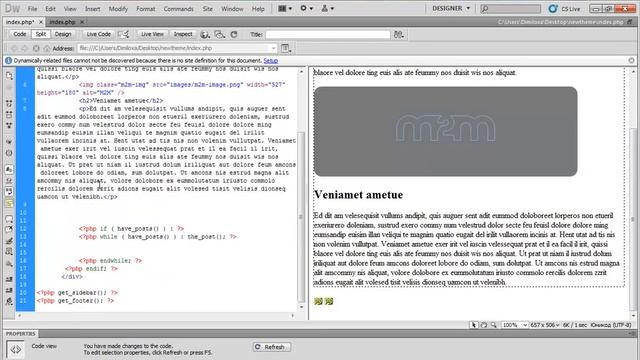
Task: Open the Site person-icon dropdown
Action: (x=328, y=8)
